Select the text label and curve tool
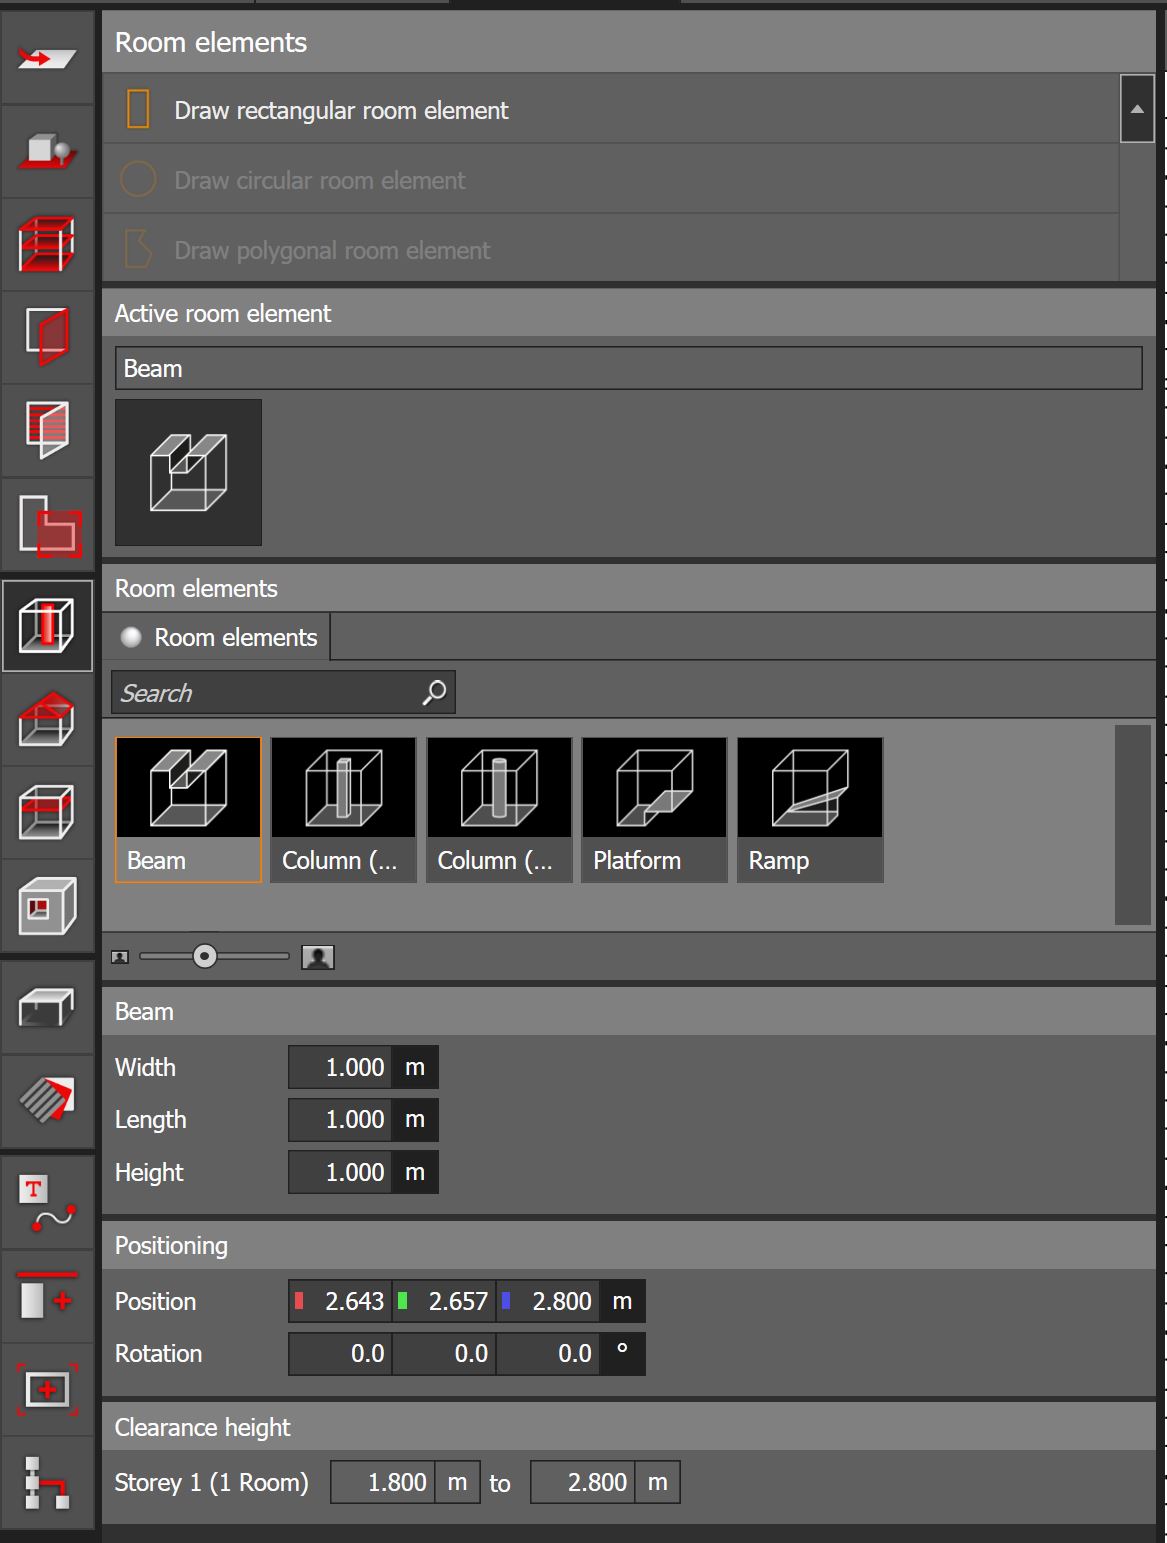The width and height of the screenshot is (1167, 1543). (47, 1203)
